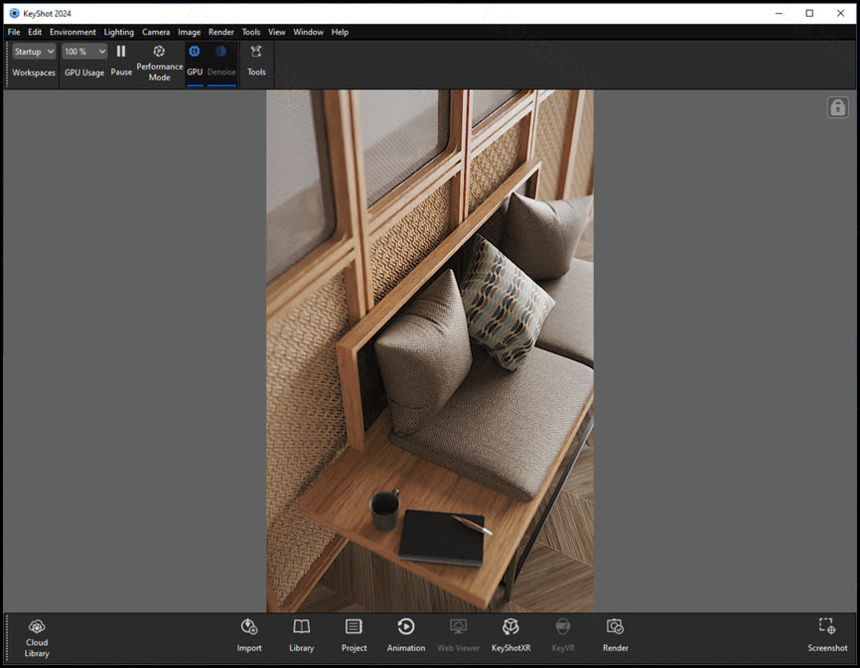Open the Render menu in menu bar
860x668 pixels.
click(221, 32)
